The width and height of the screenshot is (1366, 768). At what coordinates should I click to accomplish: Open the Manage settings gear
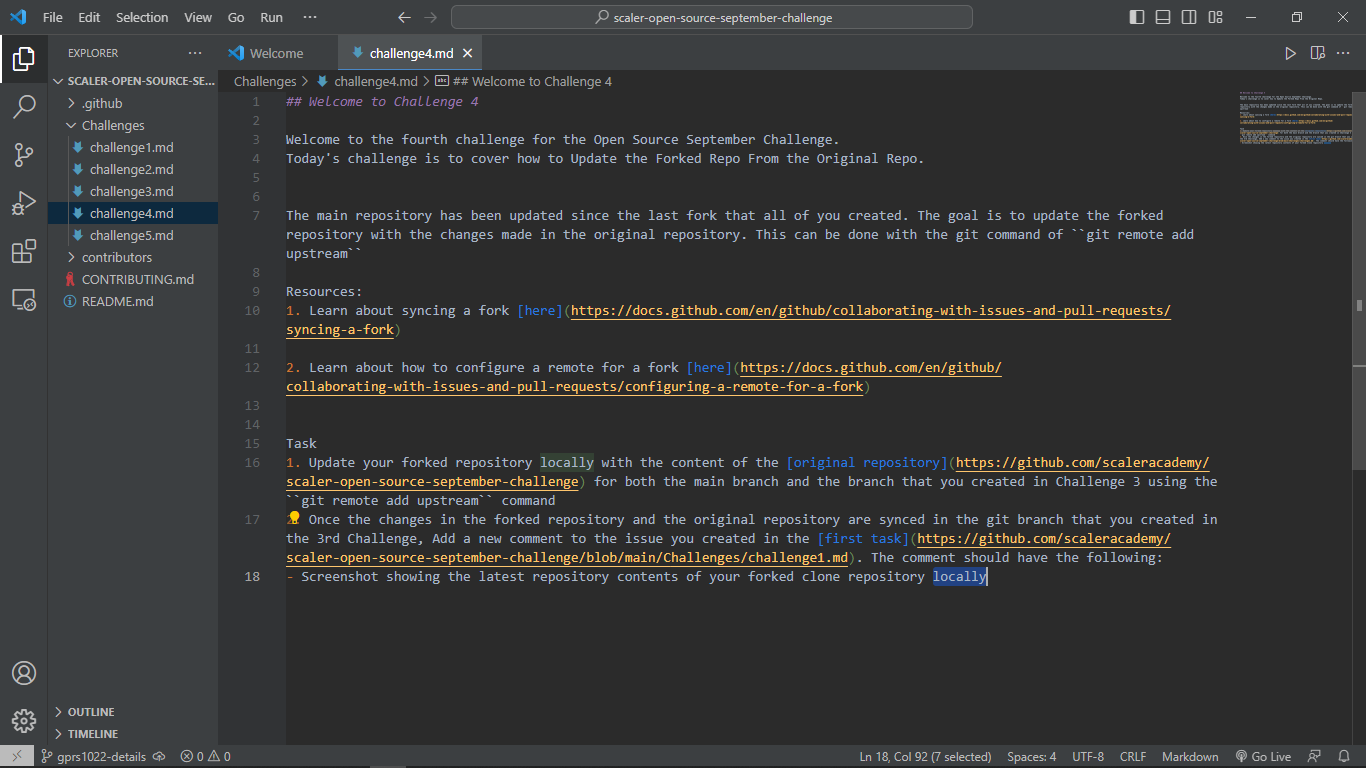click(24, 720)
